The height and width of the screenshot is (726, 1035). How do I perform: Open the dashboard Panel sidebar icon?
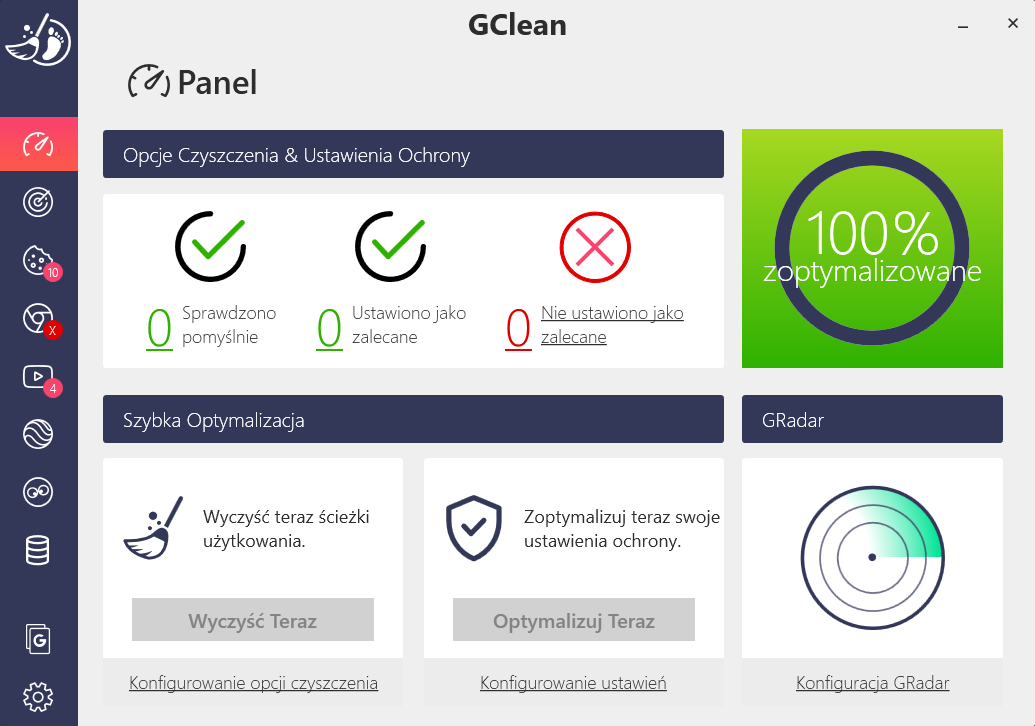pos(38,144)
